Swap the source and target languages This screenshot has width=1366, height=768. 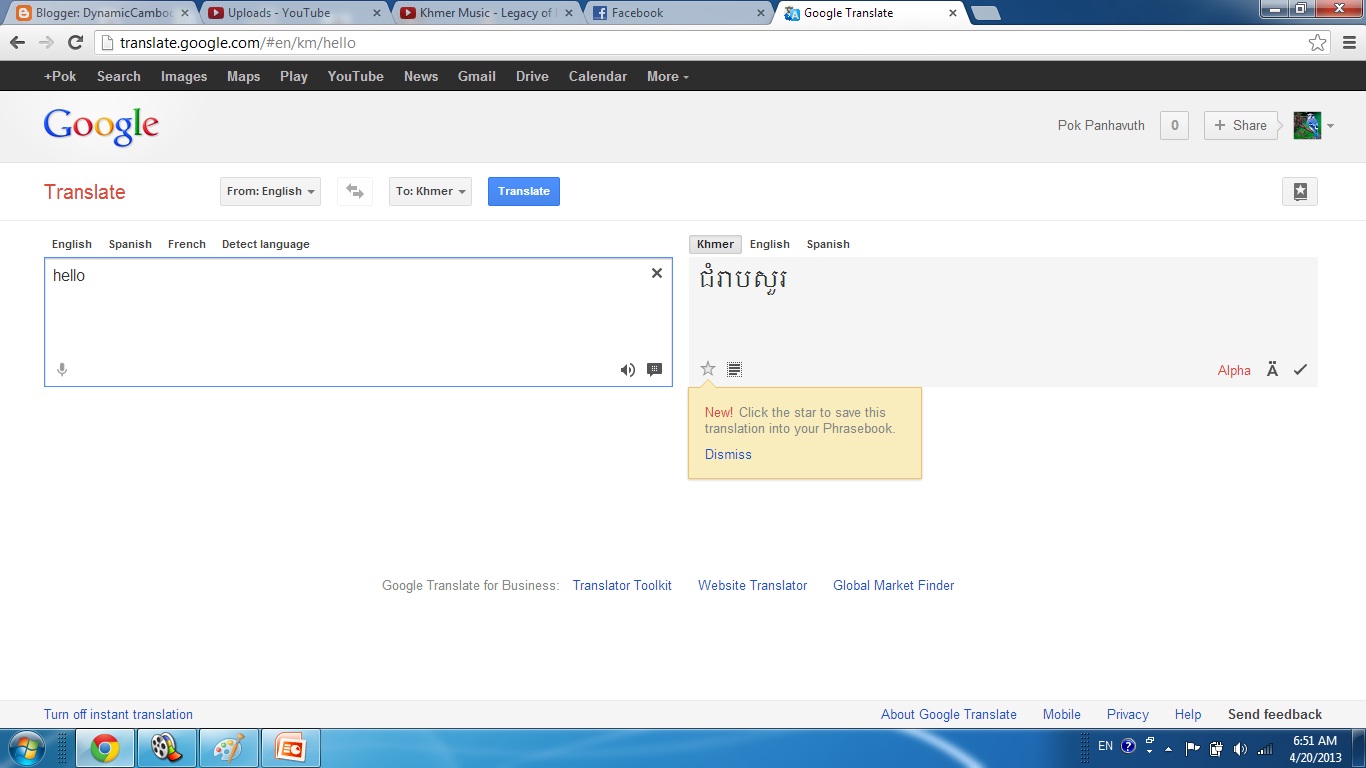point(355,191)
